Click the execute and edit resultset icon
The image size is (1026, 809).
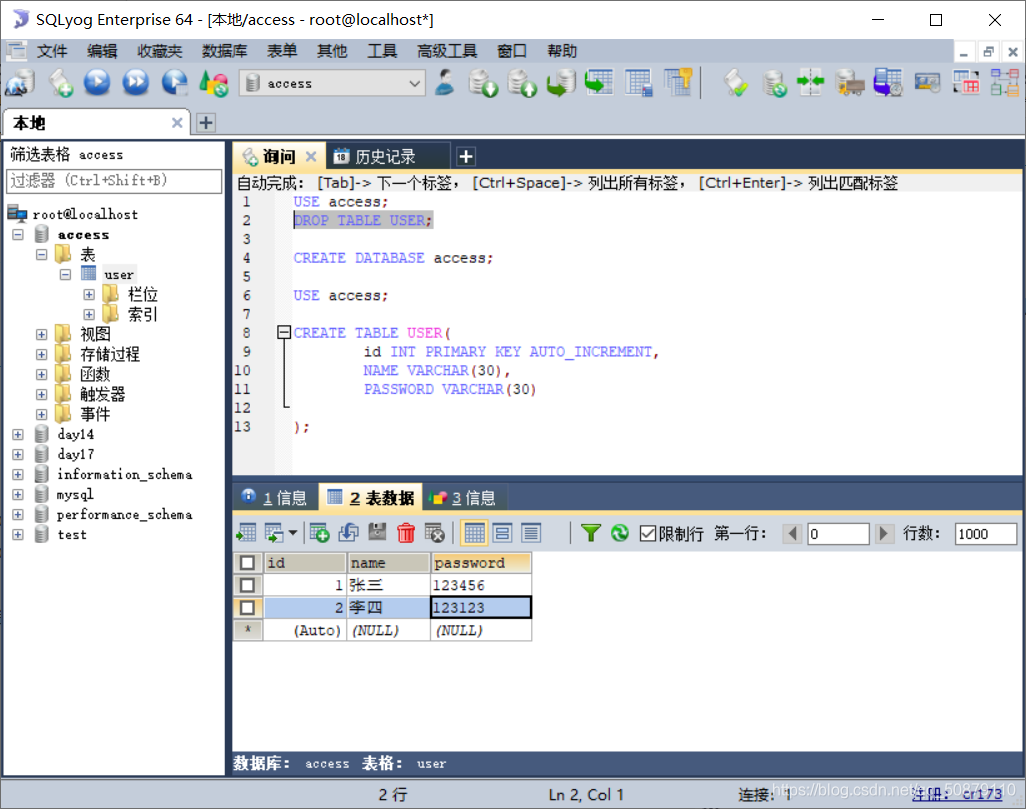[175, 83]
